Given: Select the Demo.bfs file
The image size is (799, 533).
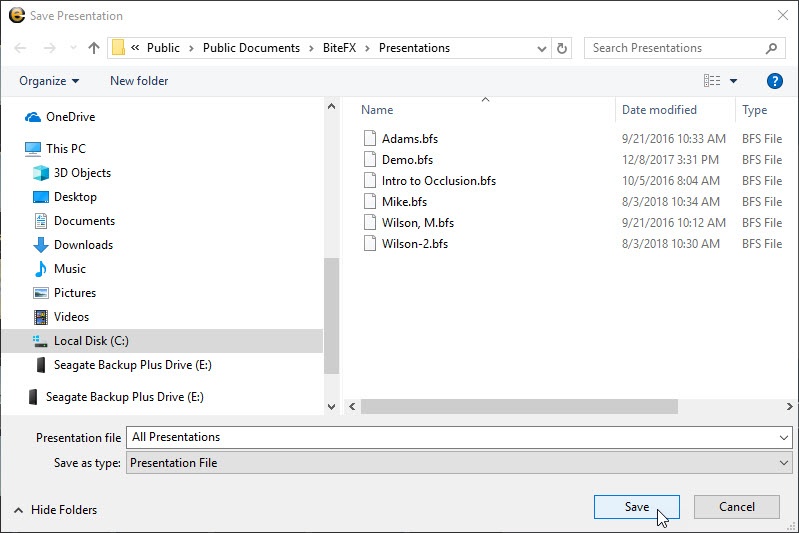Looking at the screenshot, I should coord(407,160).
